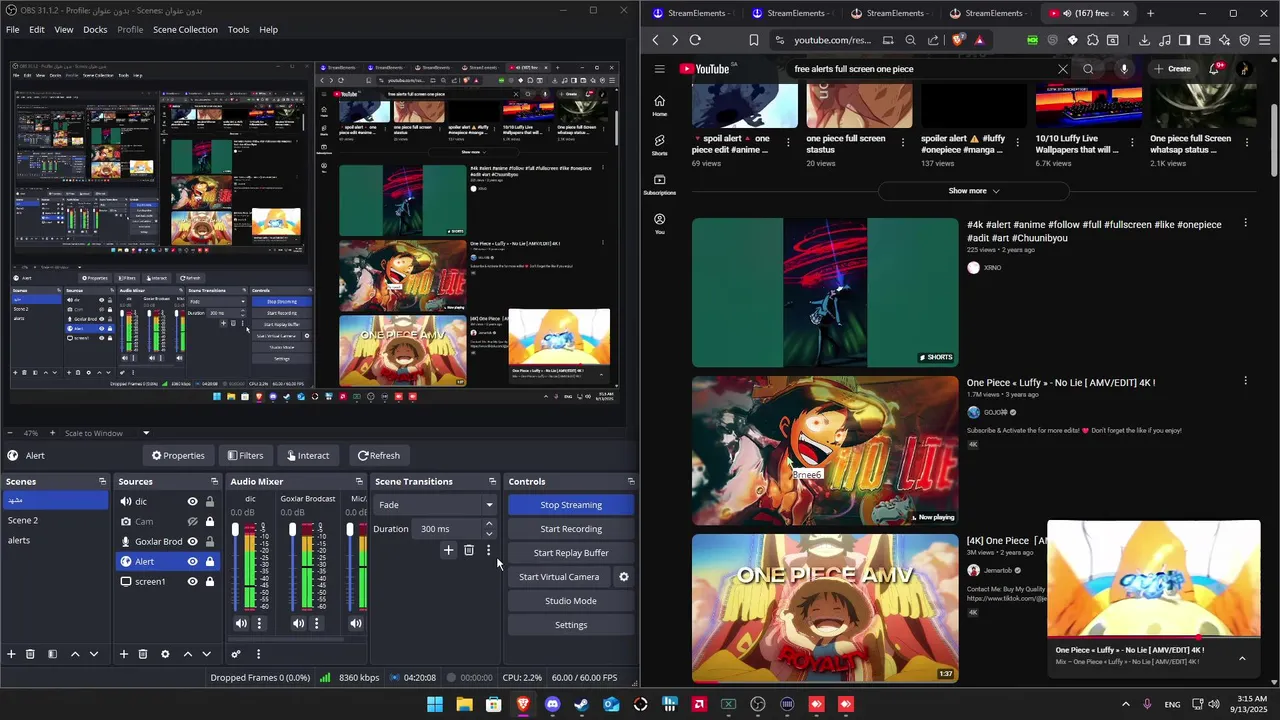Hide the dic source
1280x720 pixels.
click(192, 501)
